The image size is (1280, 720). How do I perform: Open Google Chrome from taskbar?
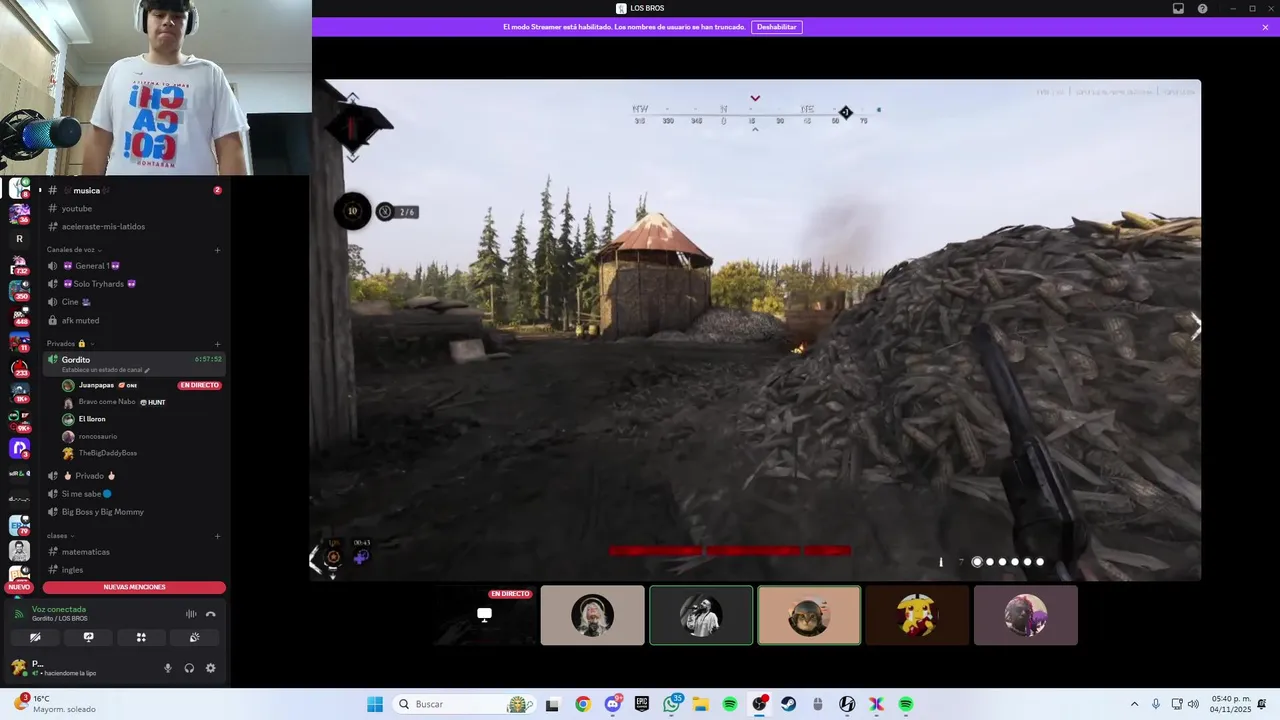tap(583, 704)
